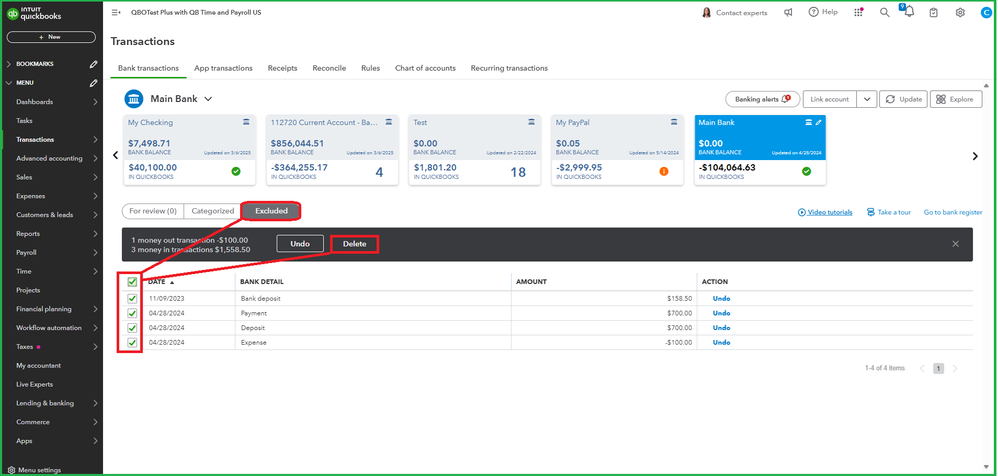Go to previous page arrow

click(921, 368)
